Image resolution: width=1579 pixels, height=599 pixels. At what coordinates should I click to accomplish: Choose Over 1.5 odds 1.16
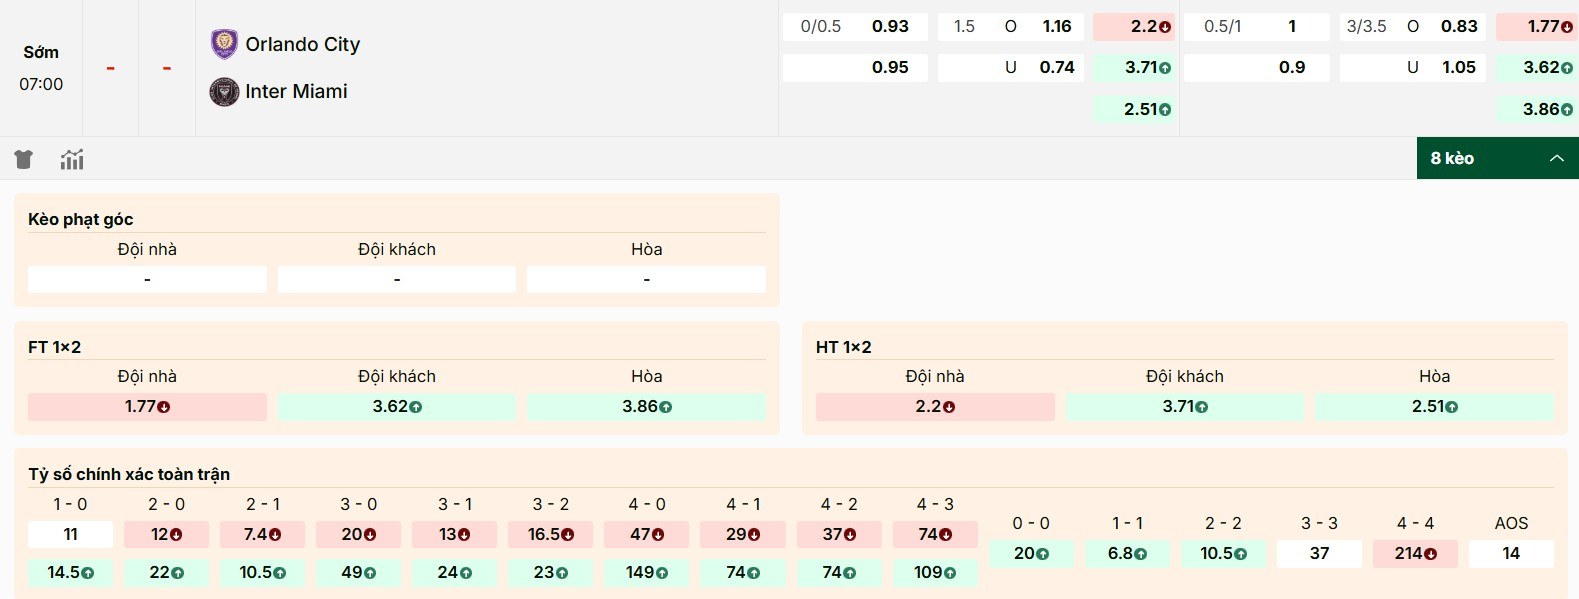click(1056, 27)
